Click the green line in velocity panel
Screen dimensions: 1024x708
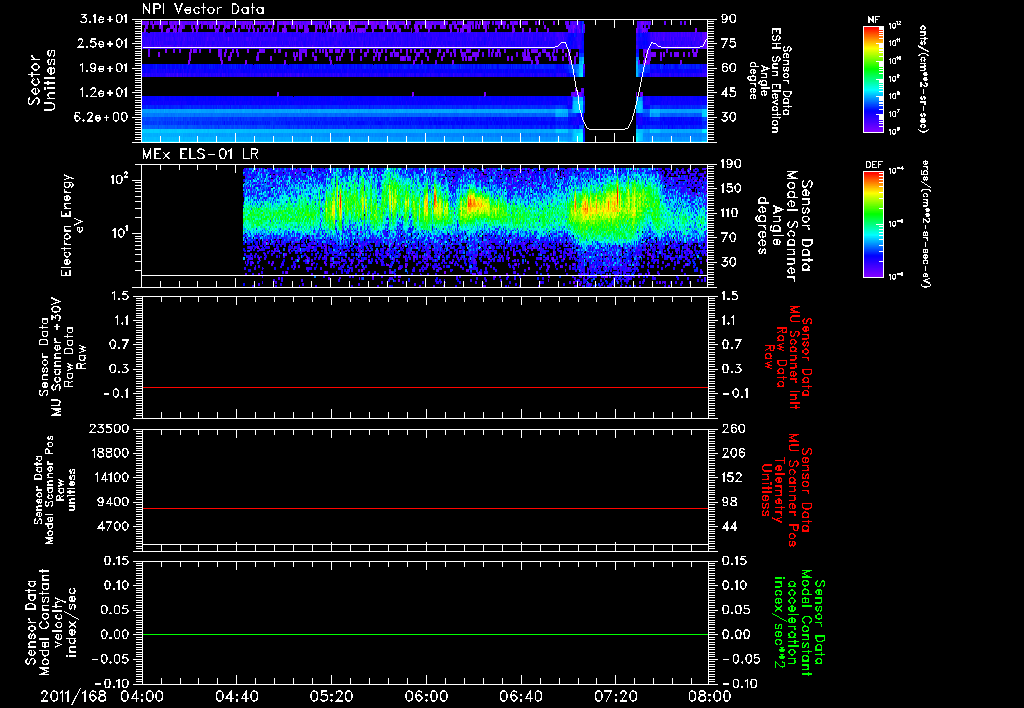click(x=425, y=634)
